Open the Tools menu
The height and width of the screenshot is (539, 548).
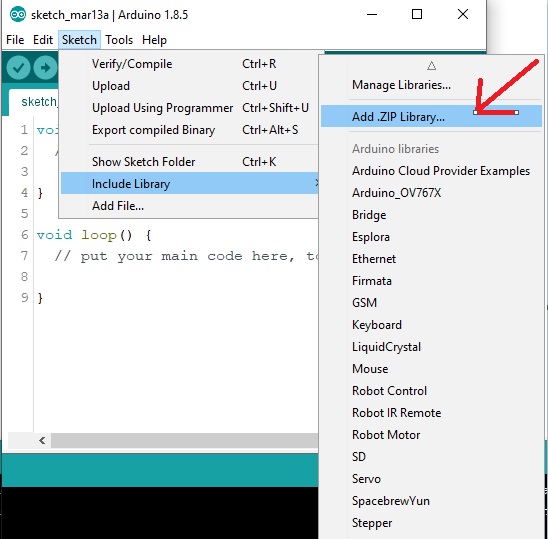click(x=119, y=40)
